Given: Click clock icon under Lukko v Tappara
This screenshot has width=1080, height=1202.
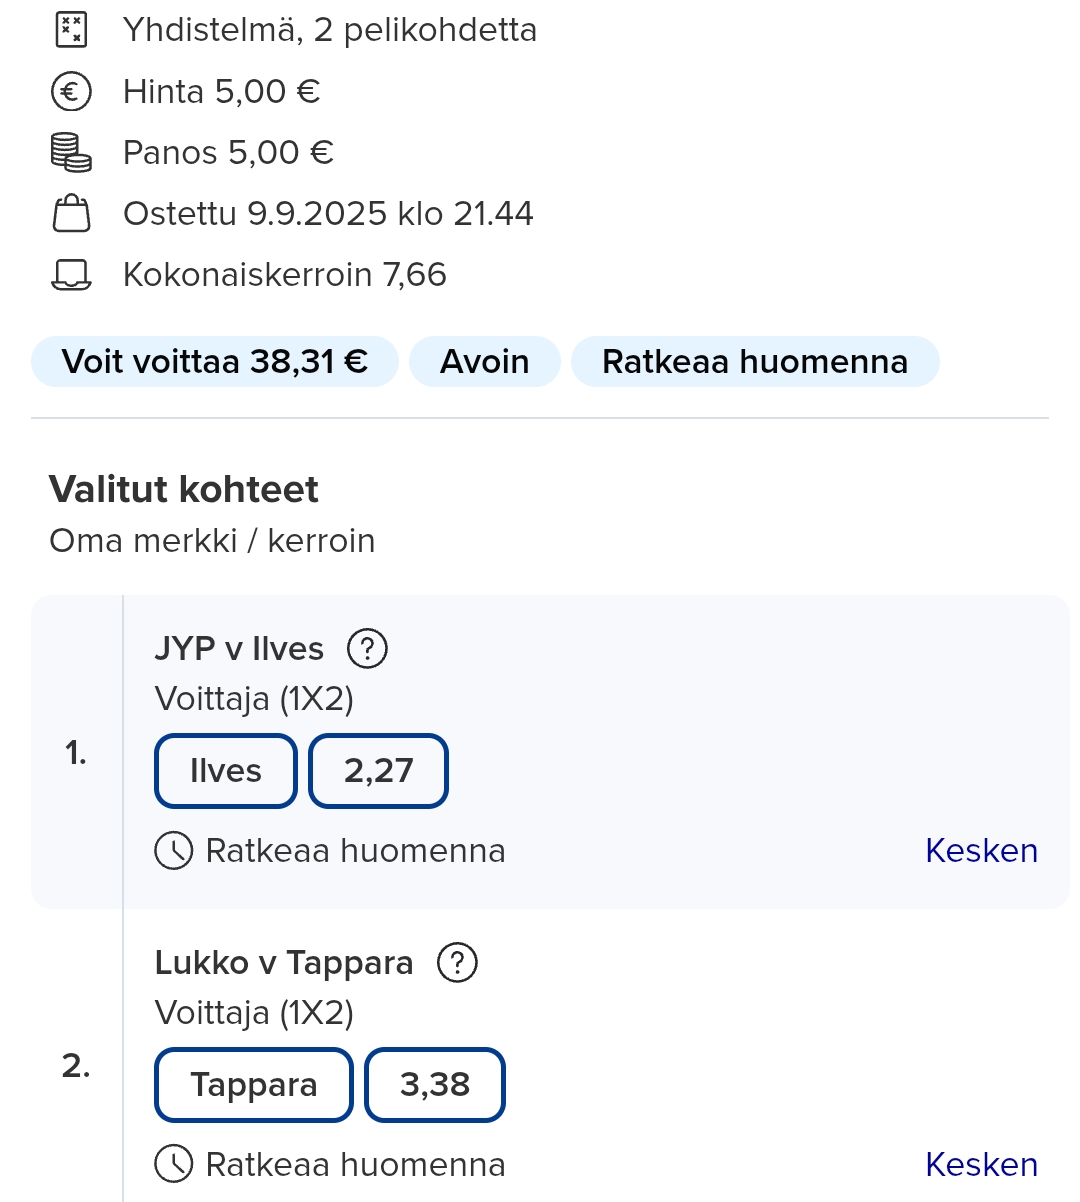Looking at the screenshot, I should point(174,1165).
